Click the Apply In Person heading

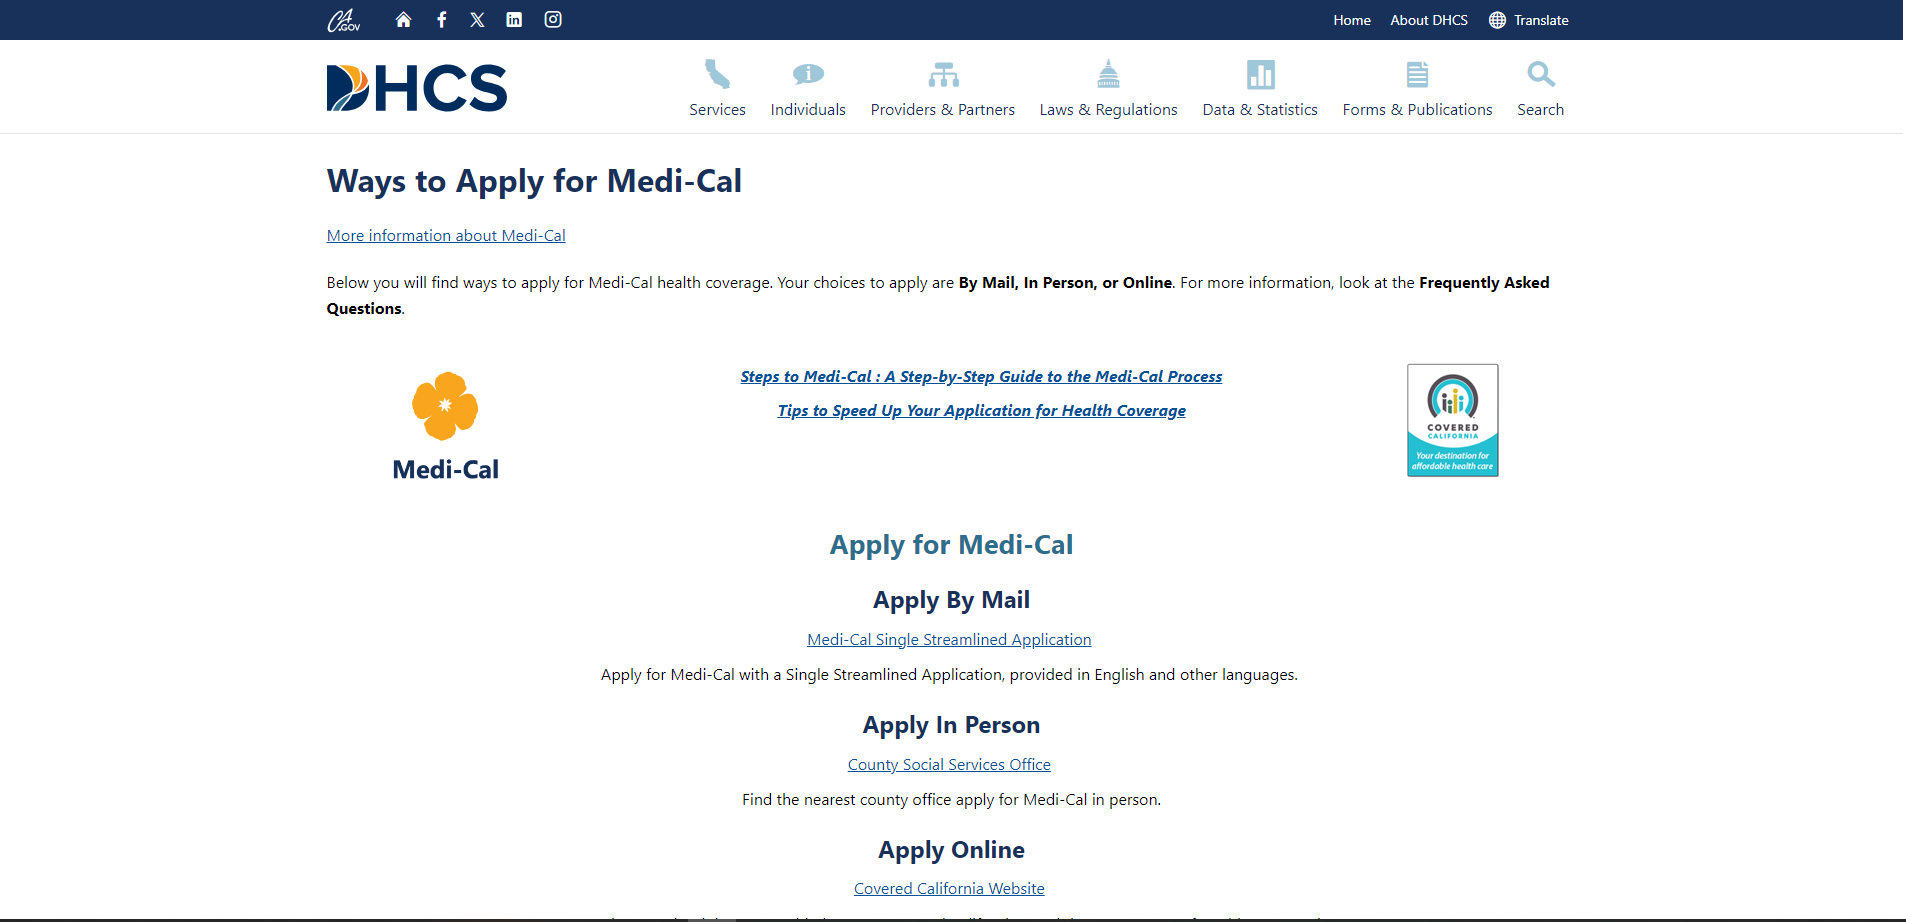coord(951,725)
